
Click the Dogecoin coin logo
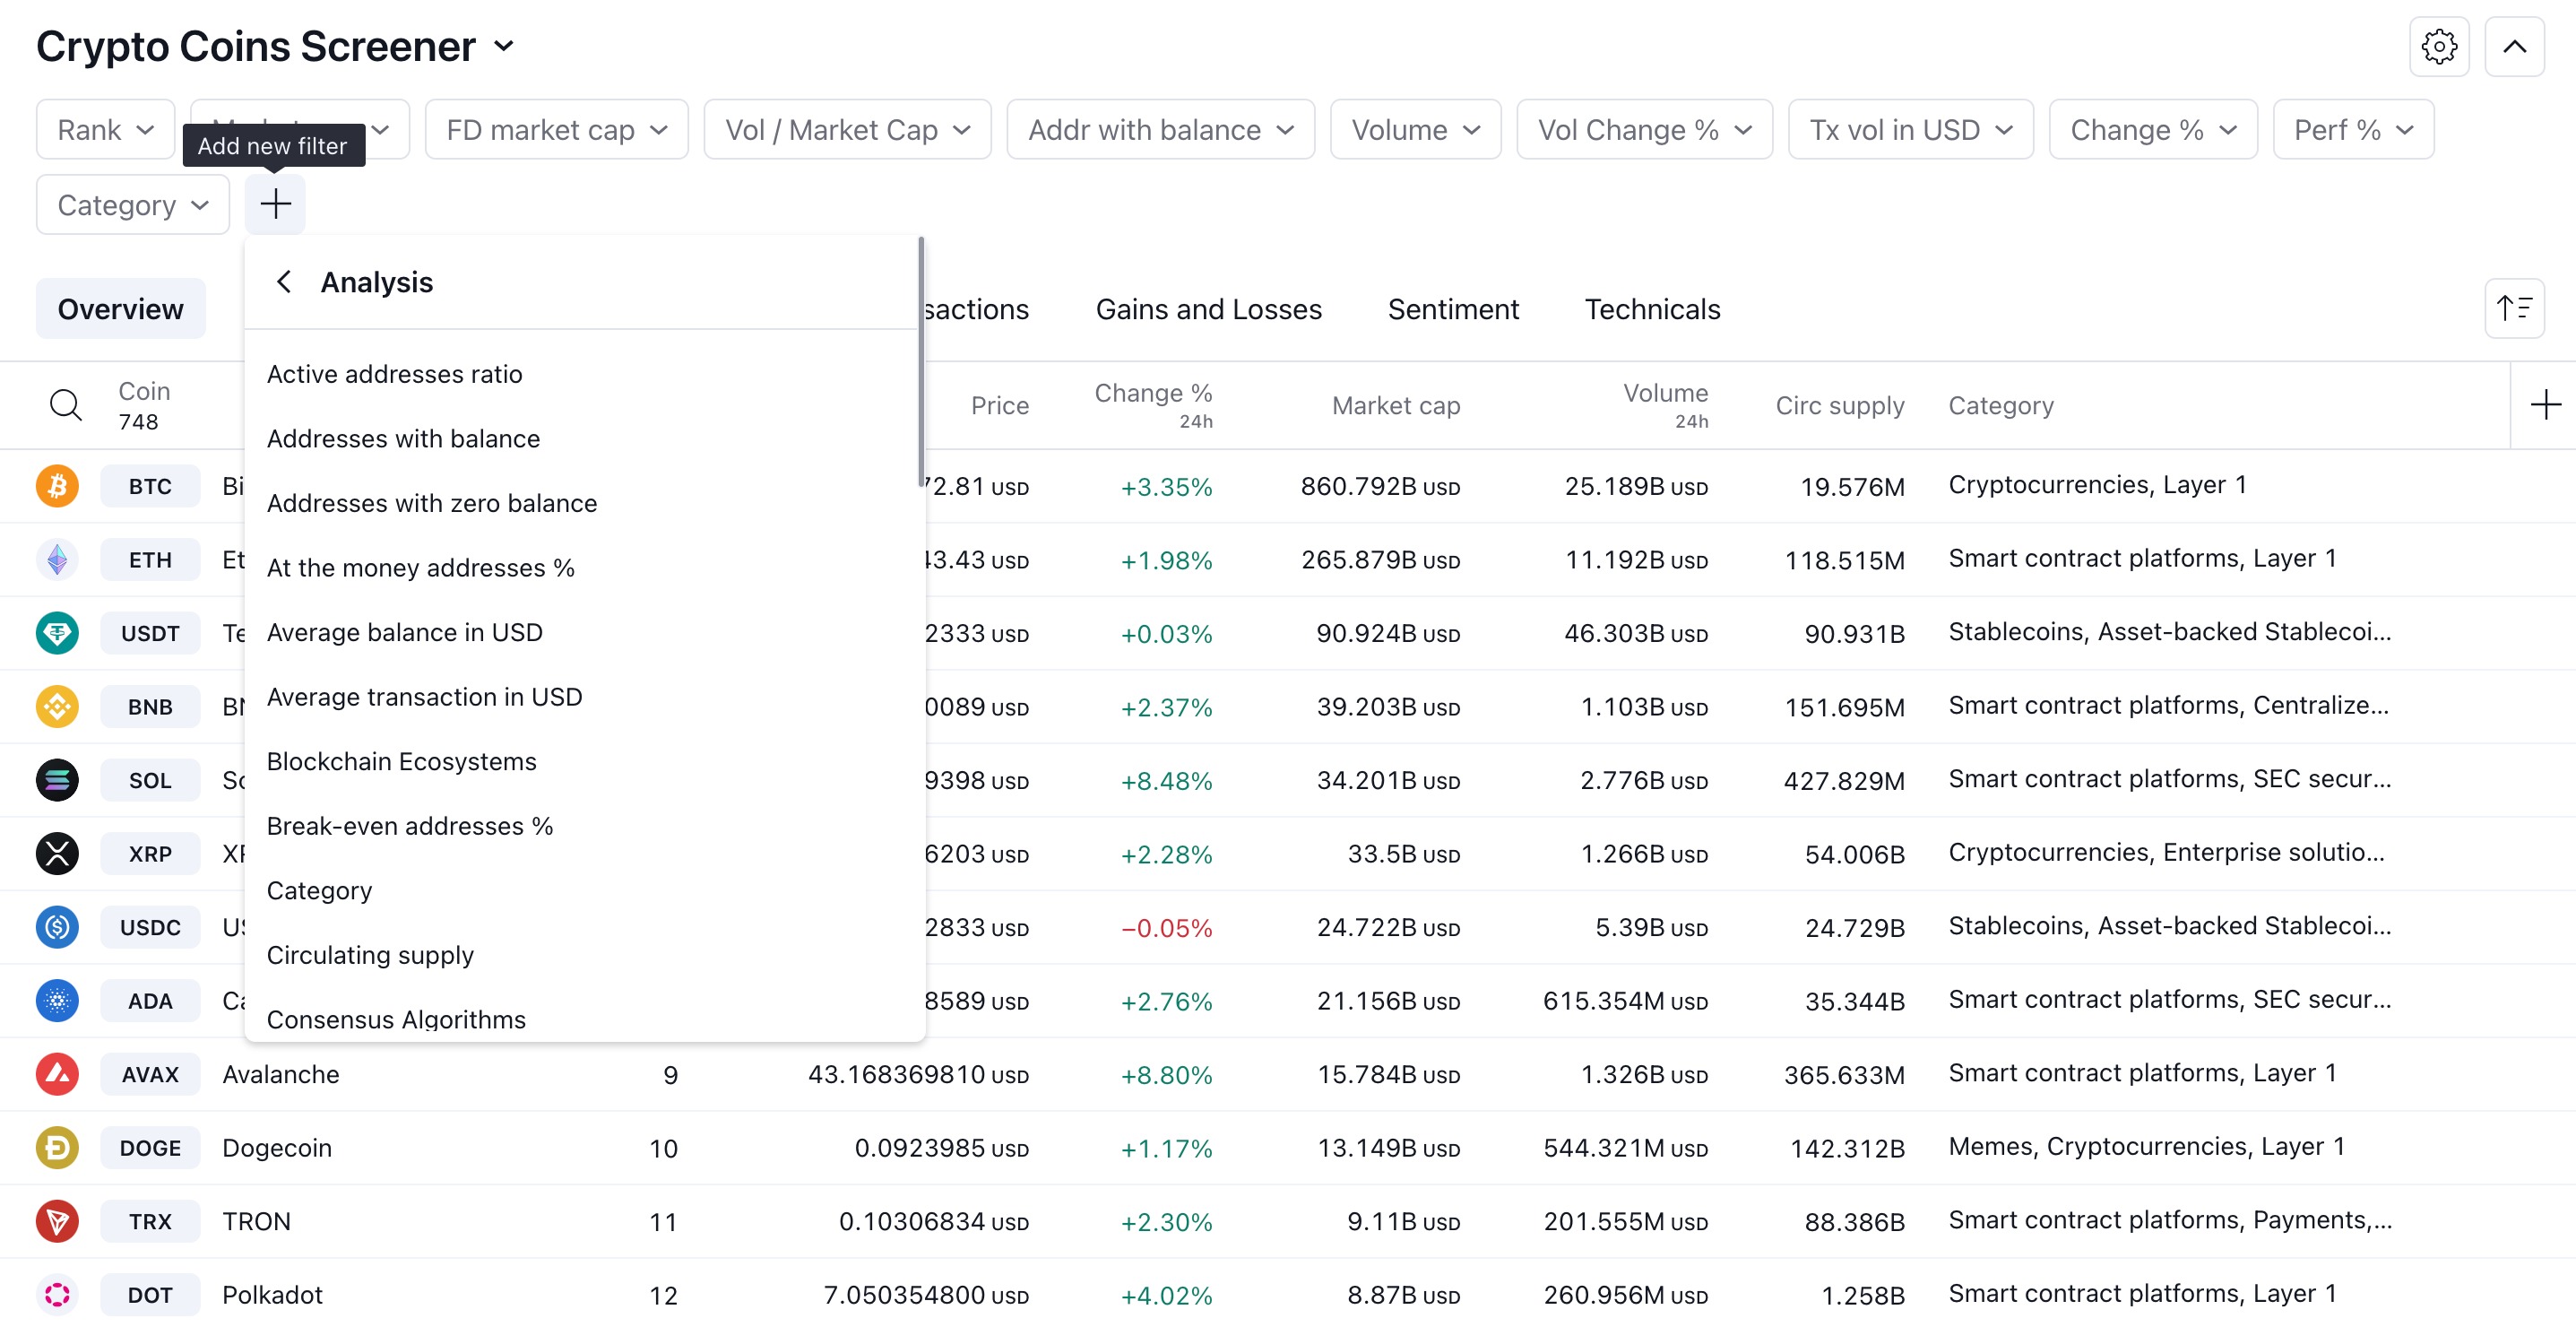point(57,1148)
